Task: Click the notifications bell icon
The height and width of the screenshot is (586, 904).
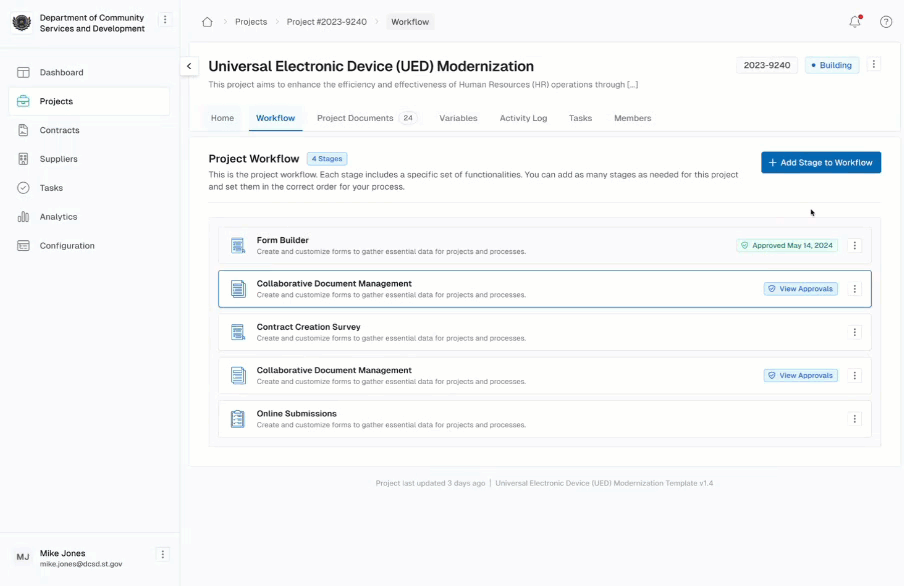Action: click(x=855, y=21)
